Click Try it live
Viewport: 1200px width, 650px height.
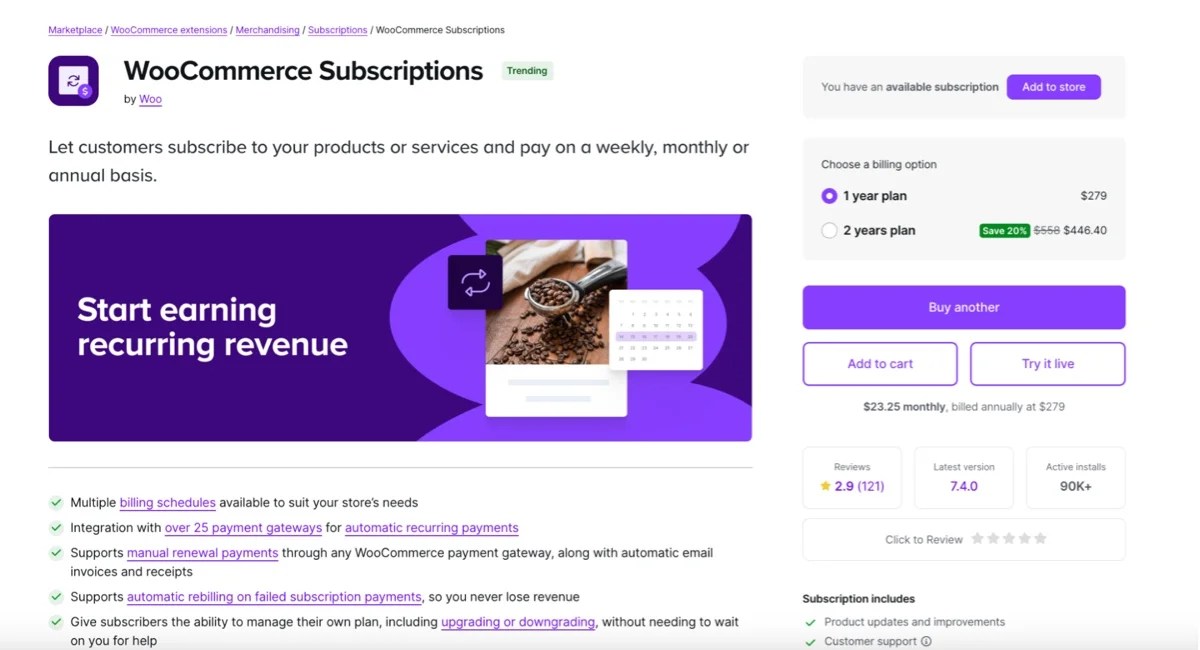pos(1047,363)
